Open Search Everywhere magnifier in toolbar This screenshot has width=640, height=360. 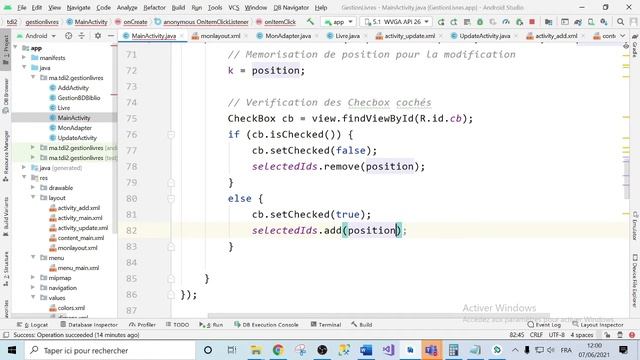point(620,22)
